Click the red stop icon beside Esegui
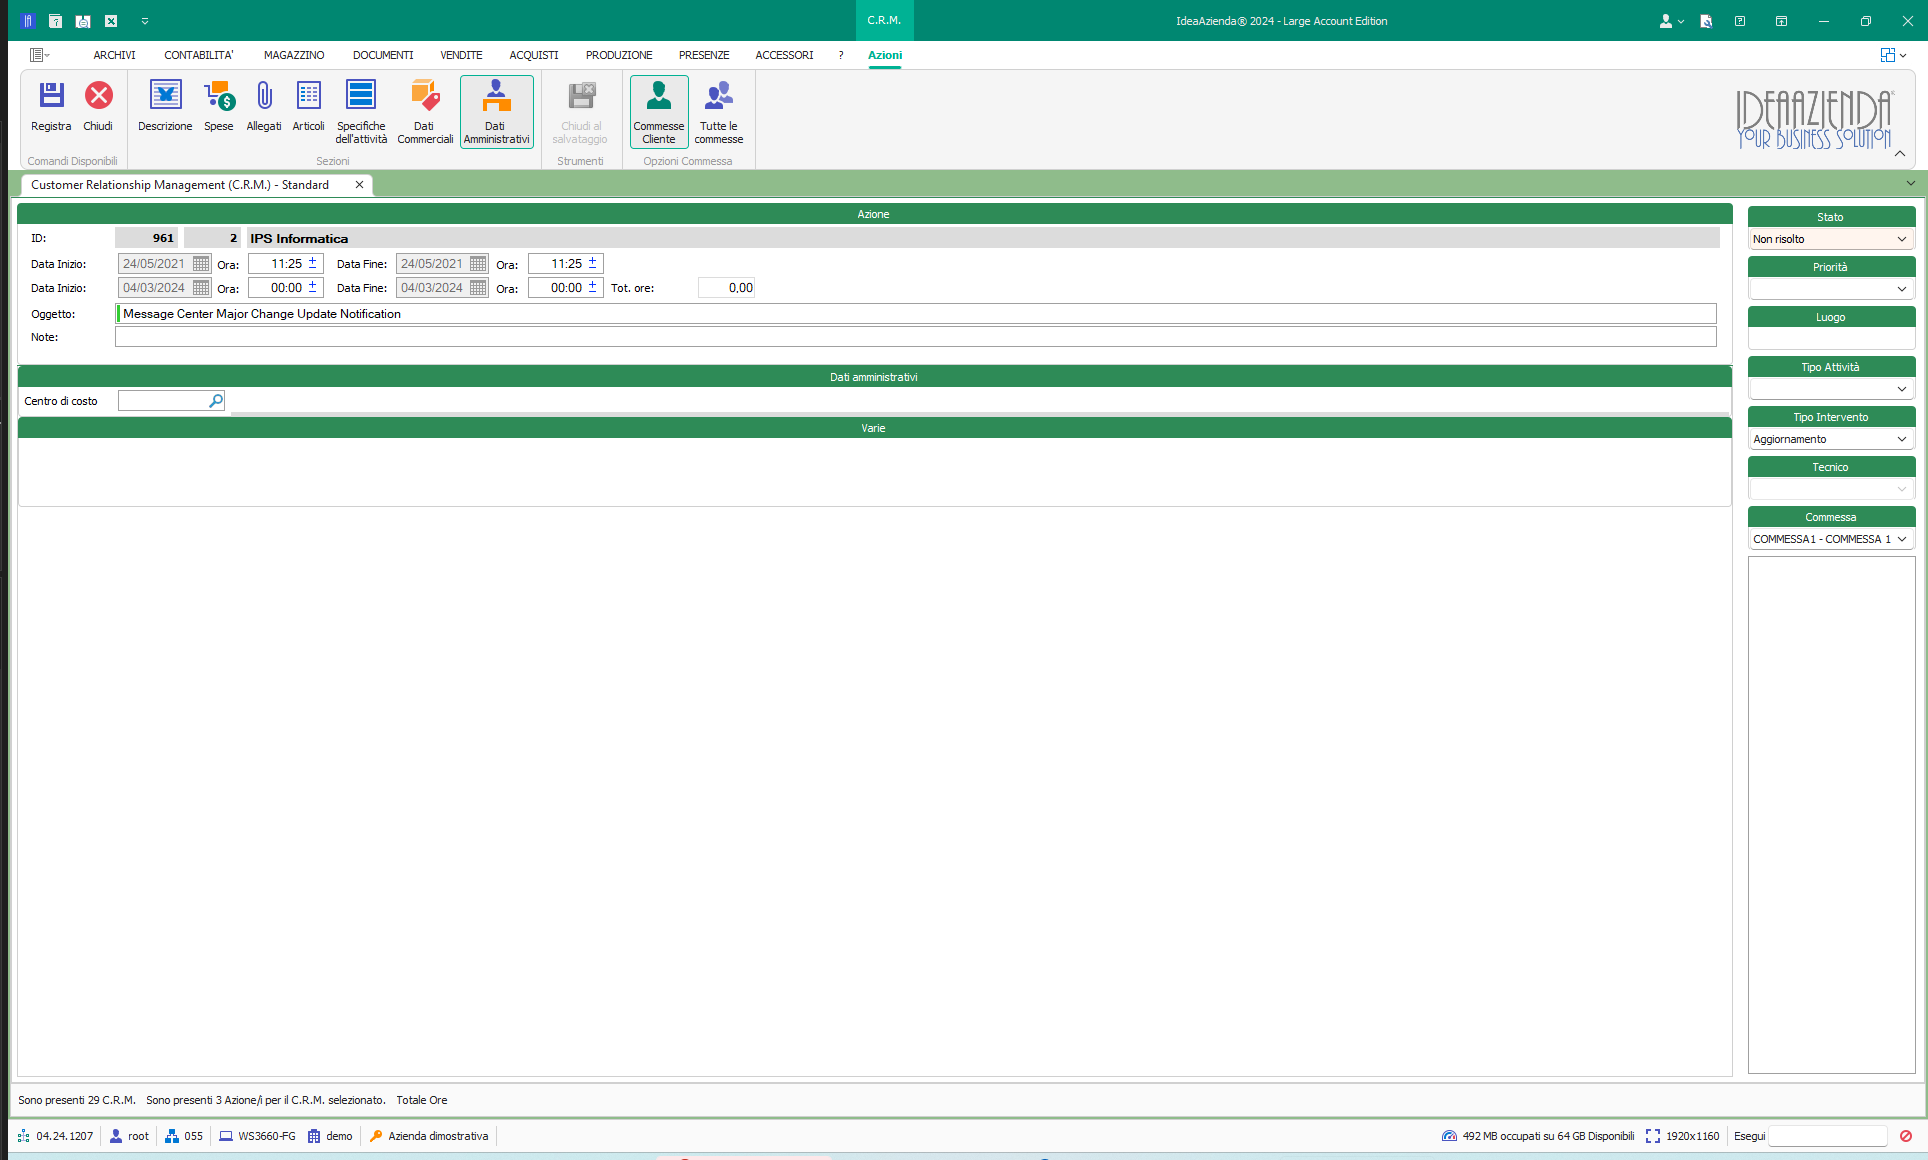1928x1160 pixels. [1906, 1136]
